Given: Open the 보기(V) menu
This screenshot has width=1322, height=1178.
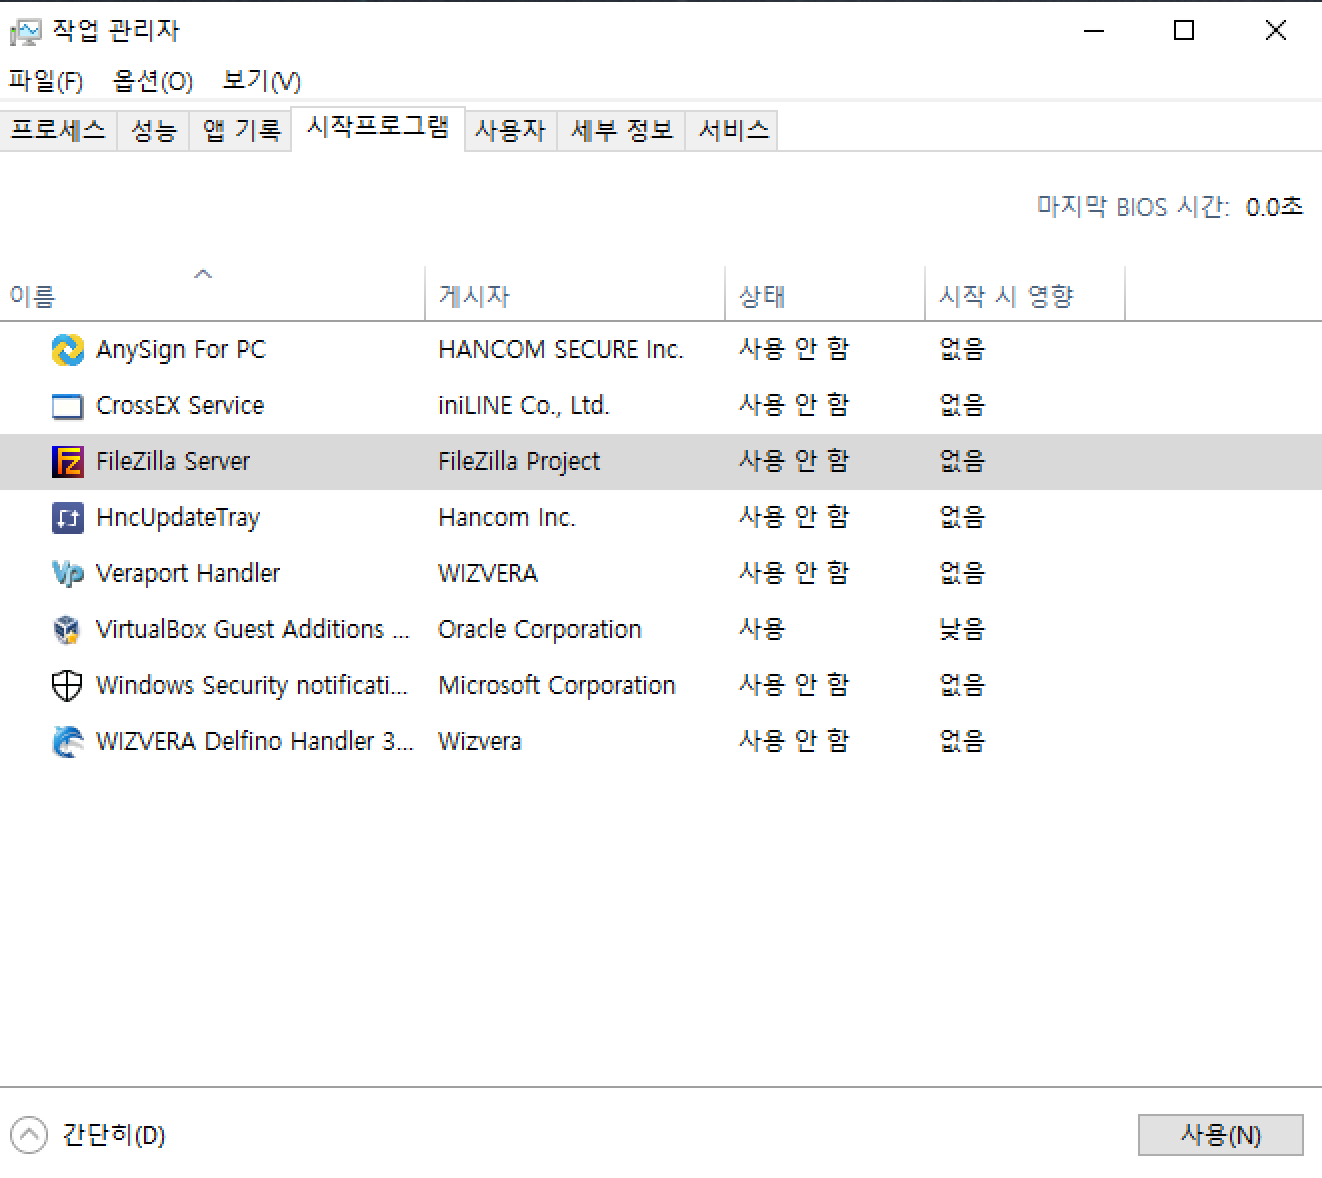Looking at the screenshot, I should click(x=261, y=81).
